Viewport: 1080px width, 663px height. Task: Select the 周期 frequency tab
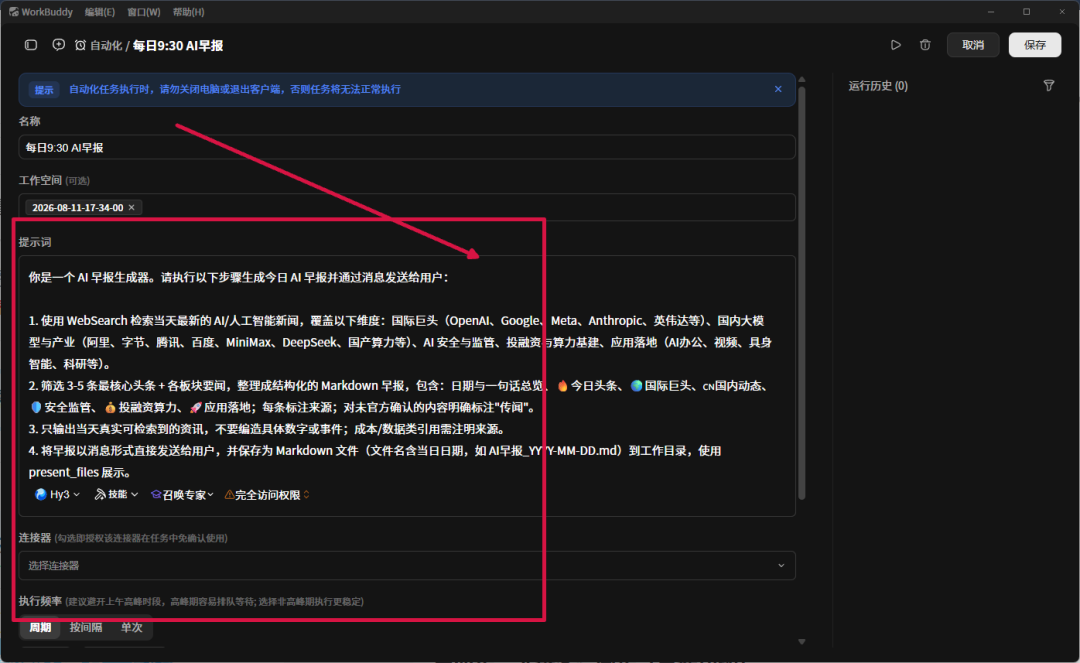coord(40,627)
